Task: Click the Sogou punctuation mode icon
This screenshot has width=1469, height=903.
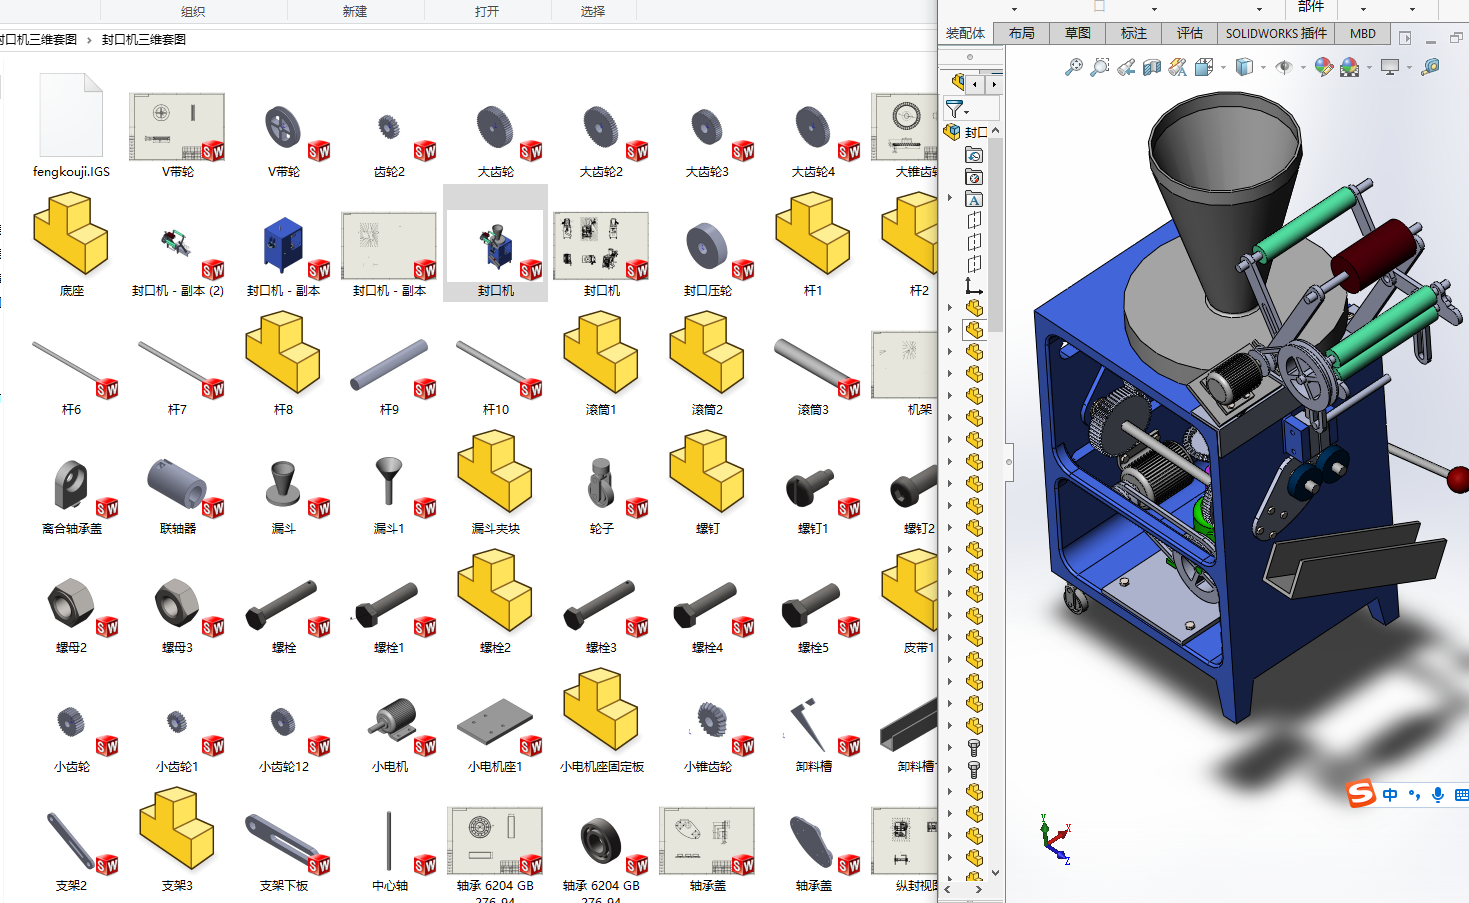Action: [1414, 795]
